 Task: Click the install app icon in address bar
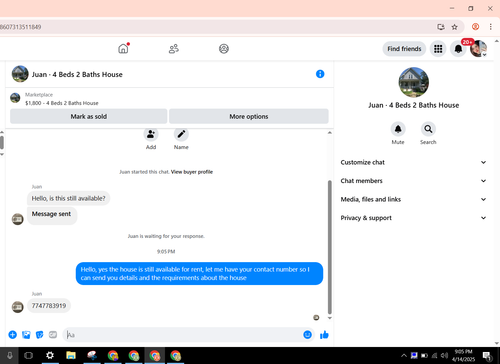click(441, 27)
